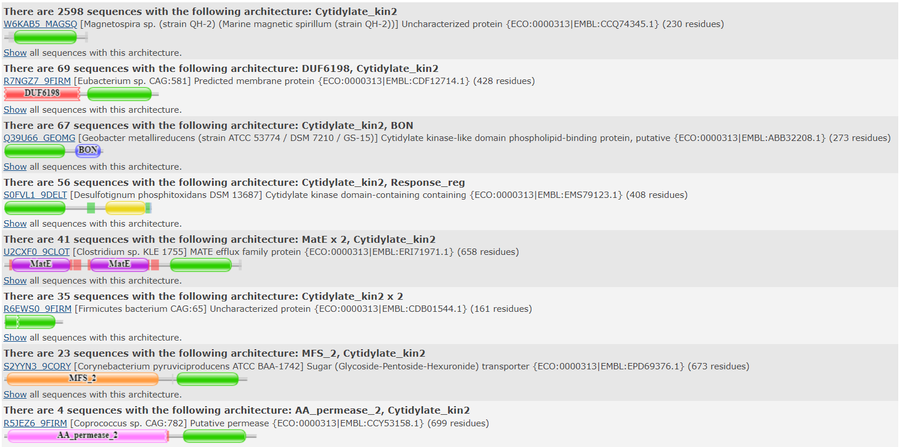Click the pink AA_permease_2 domain graphic
900x447 pixels.
86,436
